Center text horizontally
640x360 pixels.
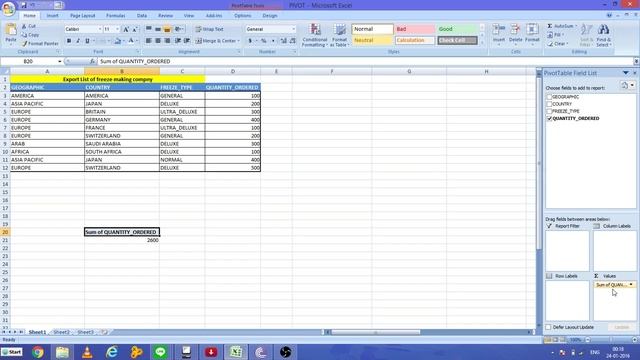[158, 41]
